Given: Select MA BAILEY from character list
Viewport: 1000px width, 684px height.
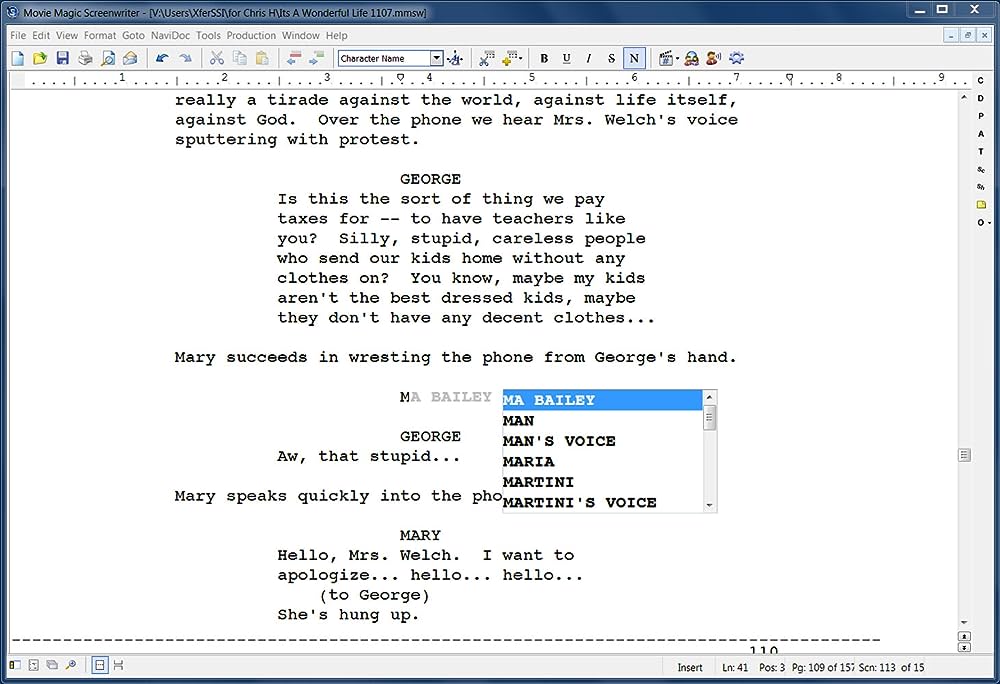Looking at the screenshot, I should [602, 400].
